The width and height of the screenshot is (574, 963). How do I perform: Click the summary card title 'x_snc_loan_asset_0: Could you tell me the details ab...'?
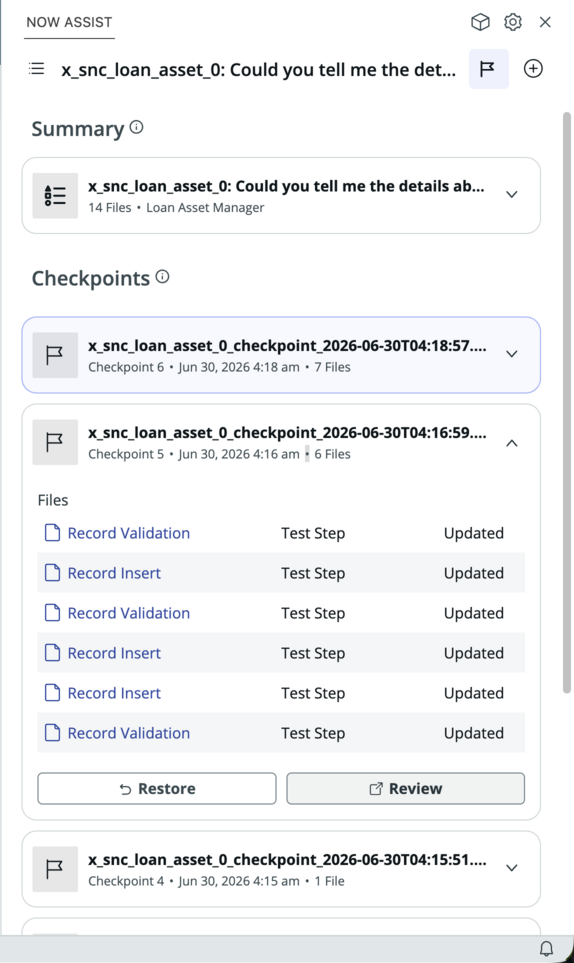(286, 186)
